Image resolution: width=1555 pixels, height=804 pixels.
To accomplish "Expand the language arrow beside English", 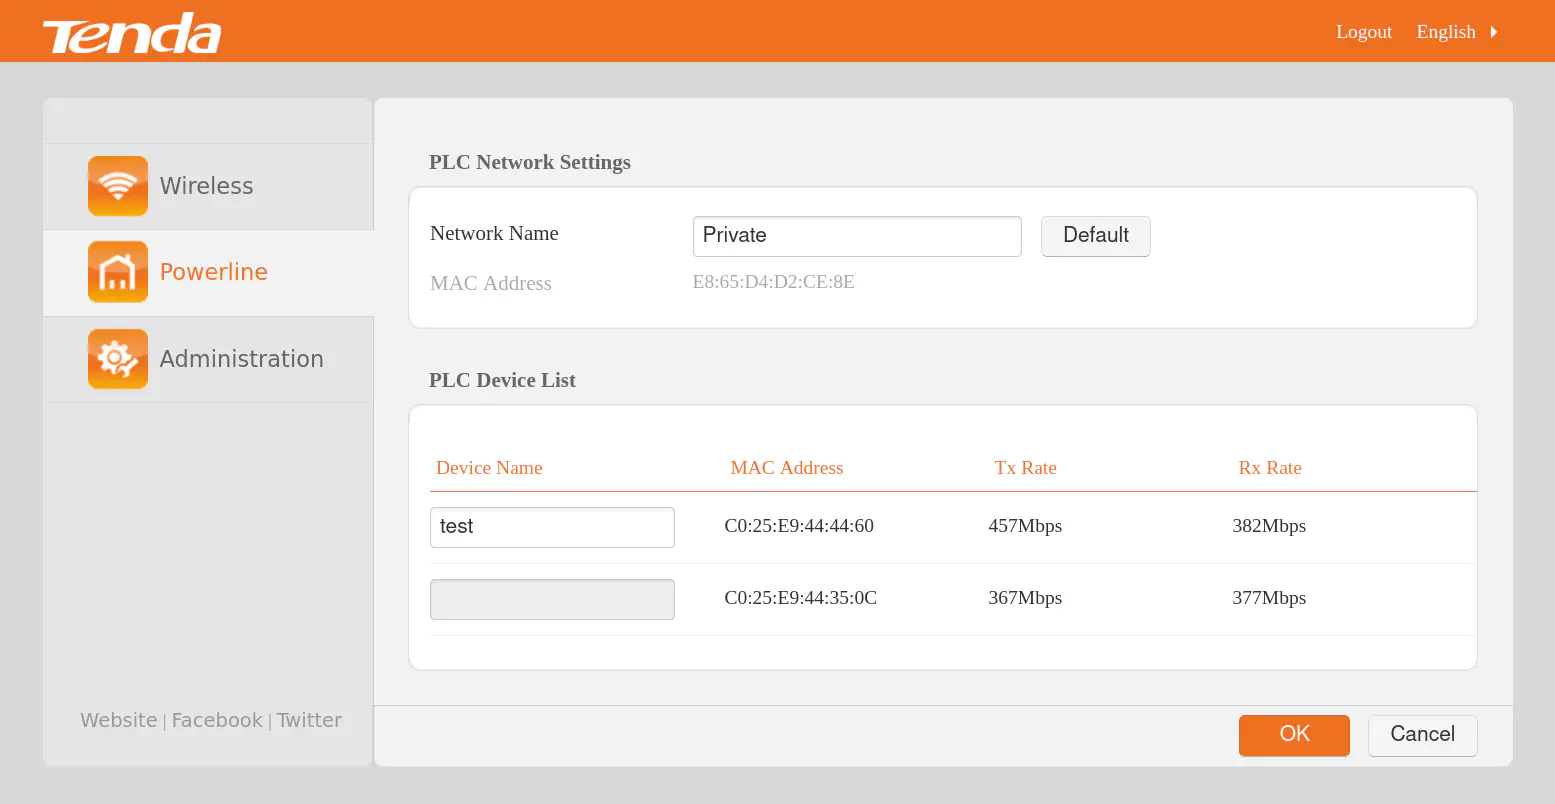I will [1494, 32].
